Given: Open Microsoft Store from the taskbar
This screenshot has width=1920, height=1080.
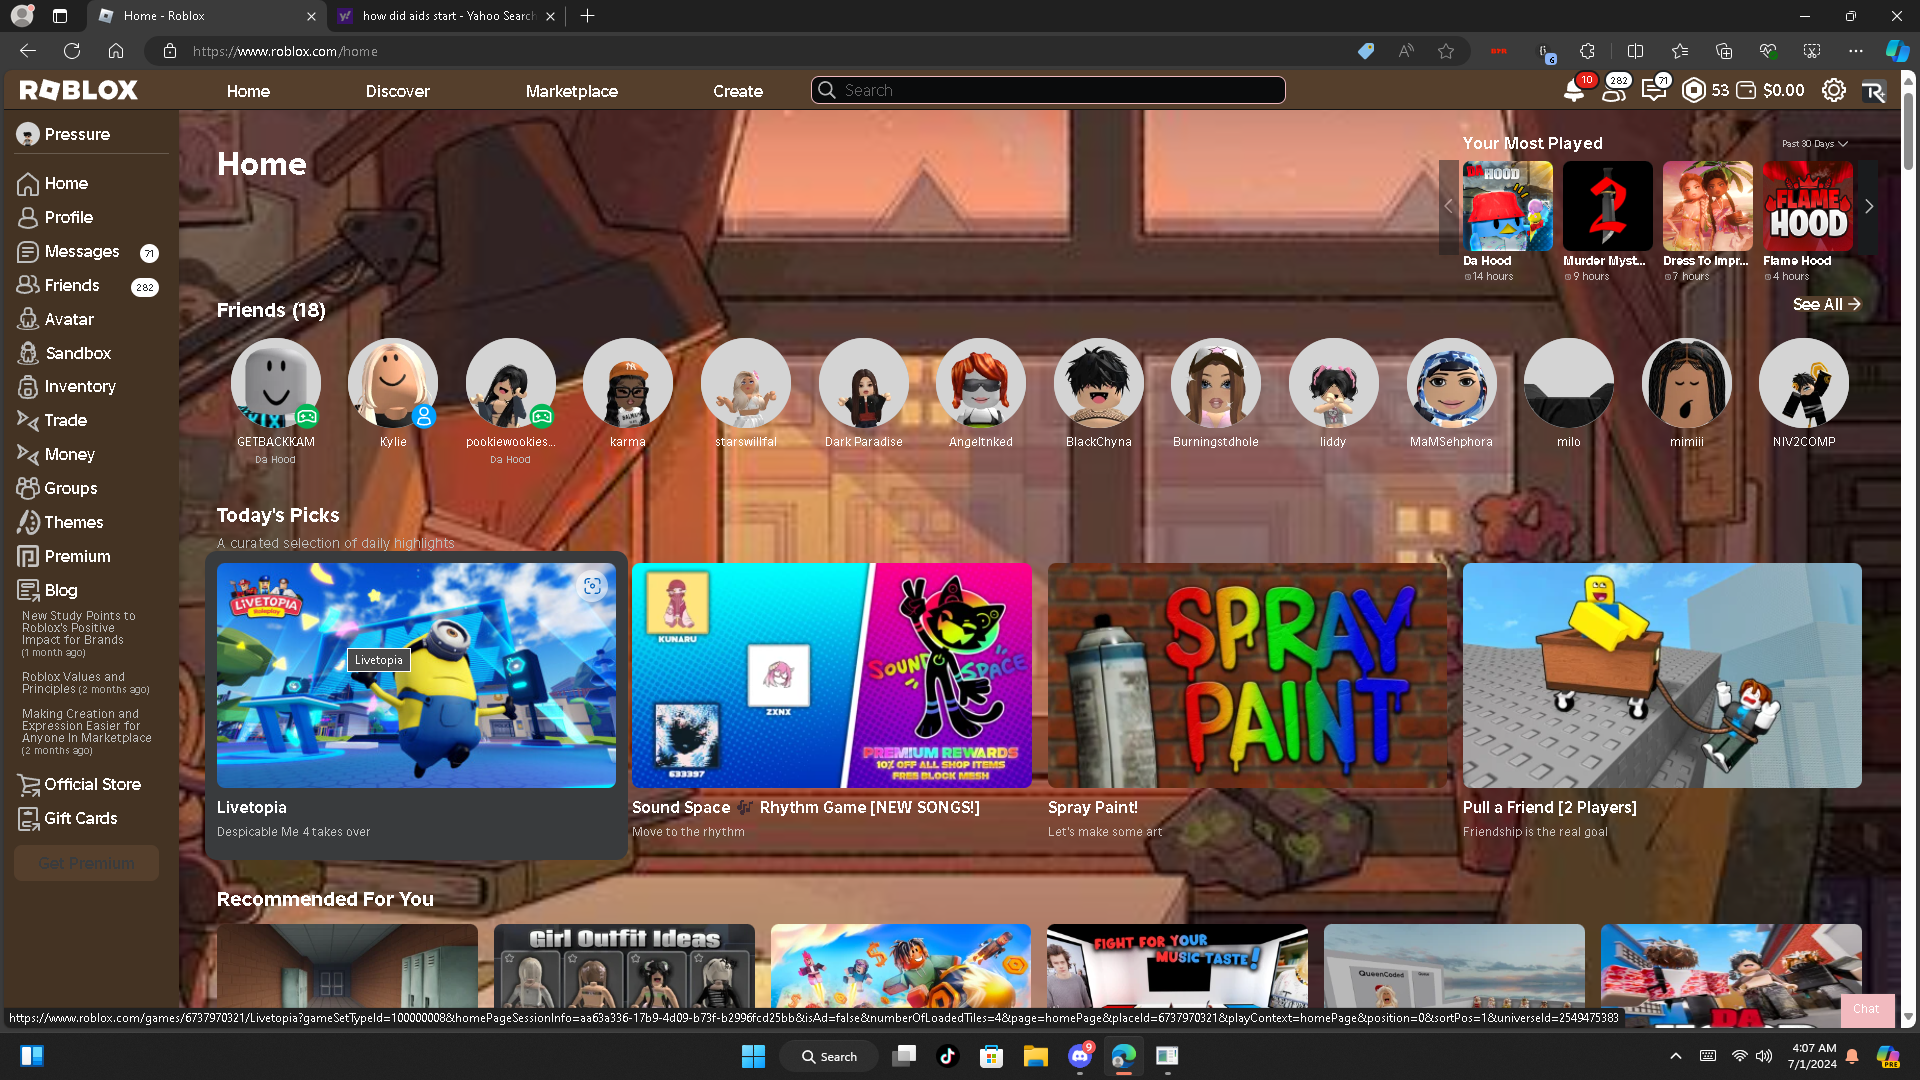Looking at the screenshot, I should (991, 1056).
